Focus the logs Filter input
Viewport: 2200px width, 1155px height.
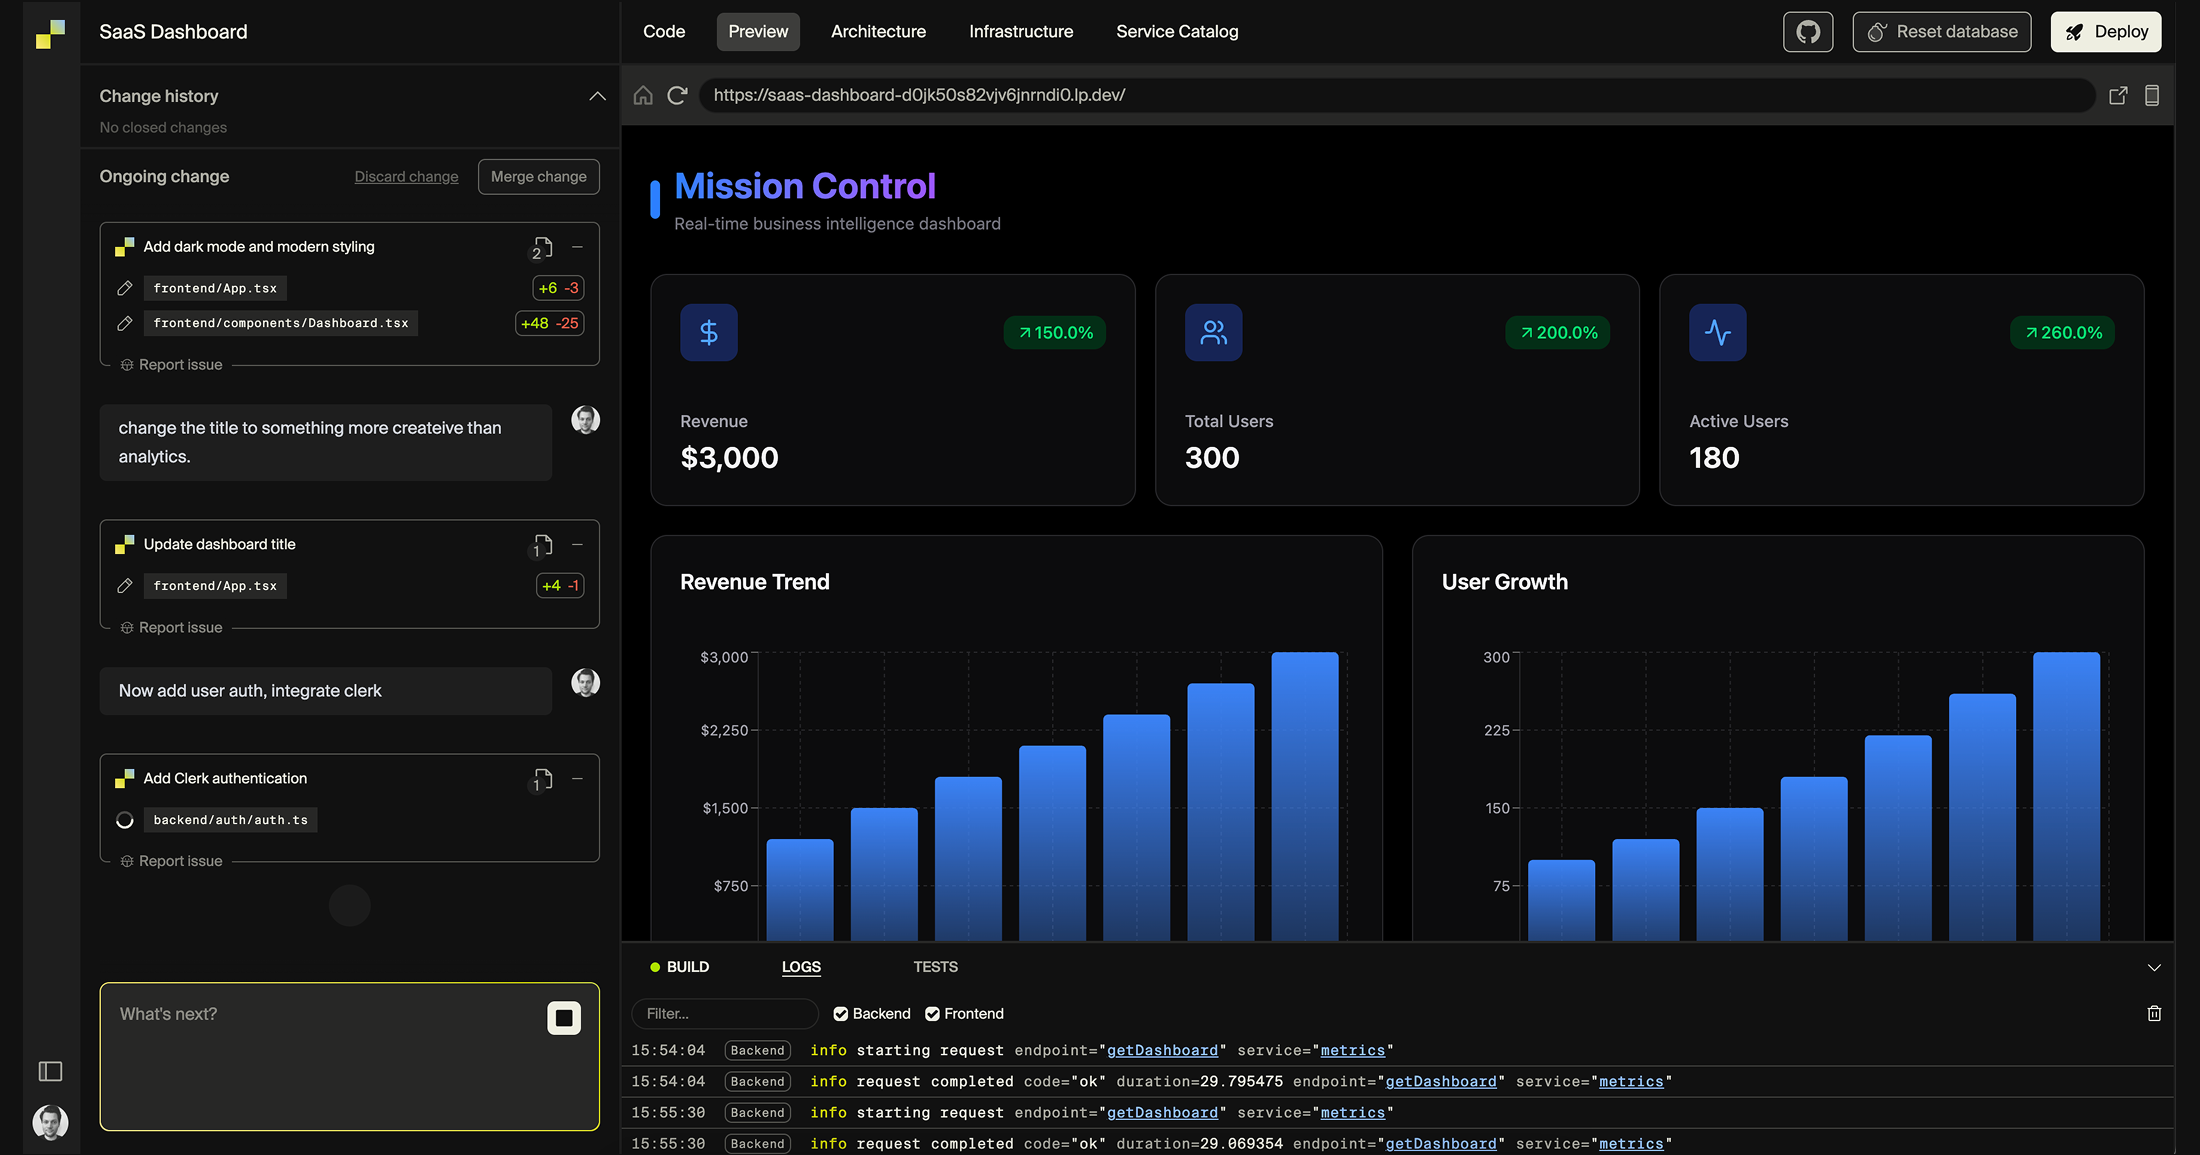[x=725, y=1014]
